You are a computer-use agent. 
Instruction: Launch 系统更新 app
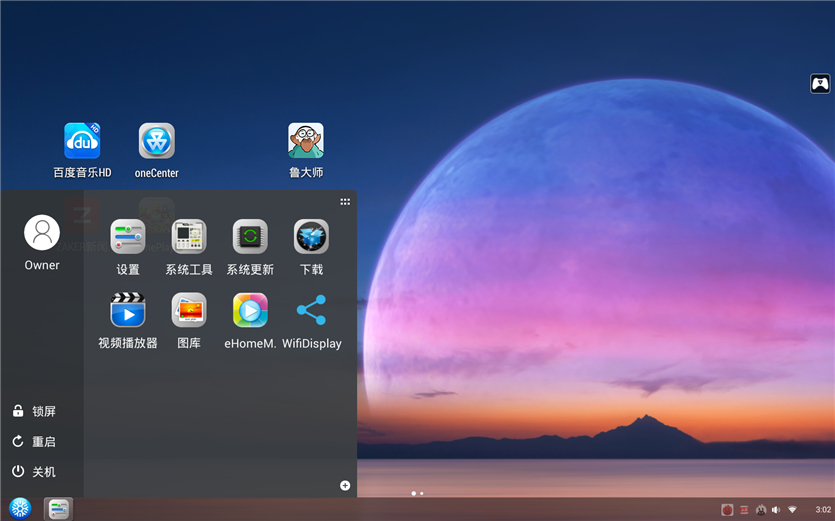click(250, 237)
